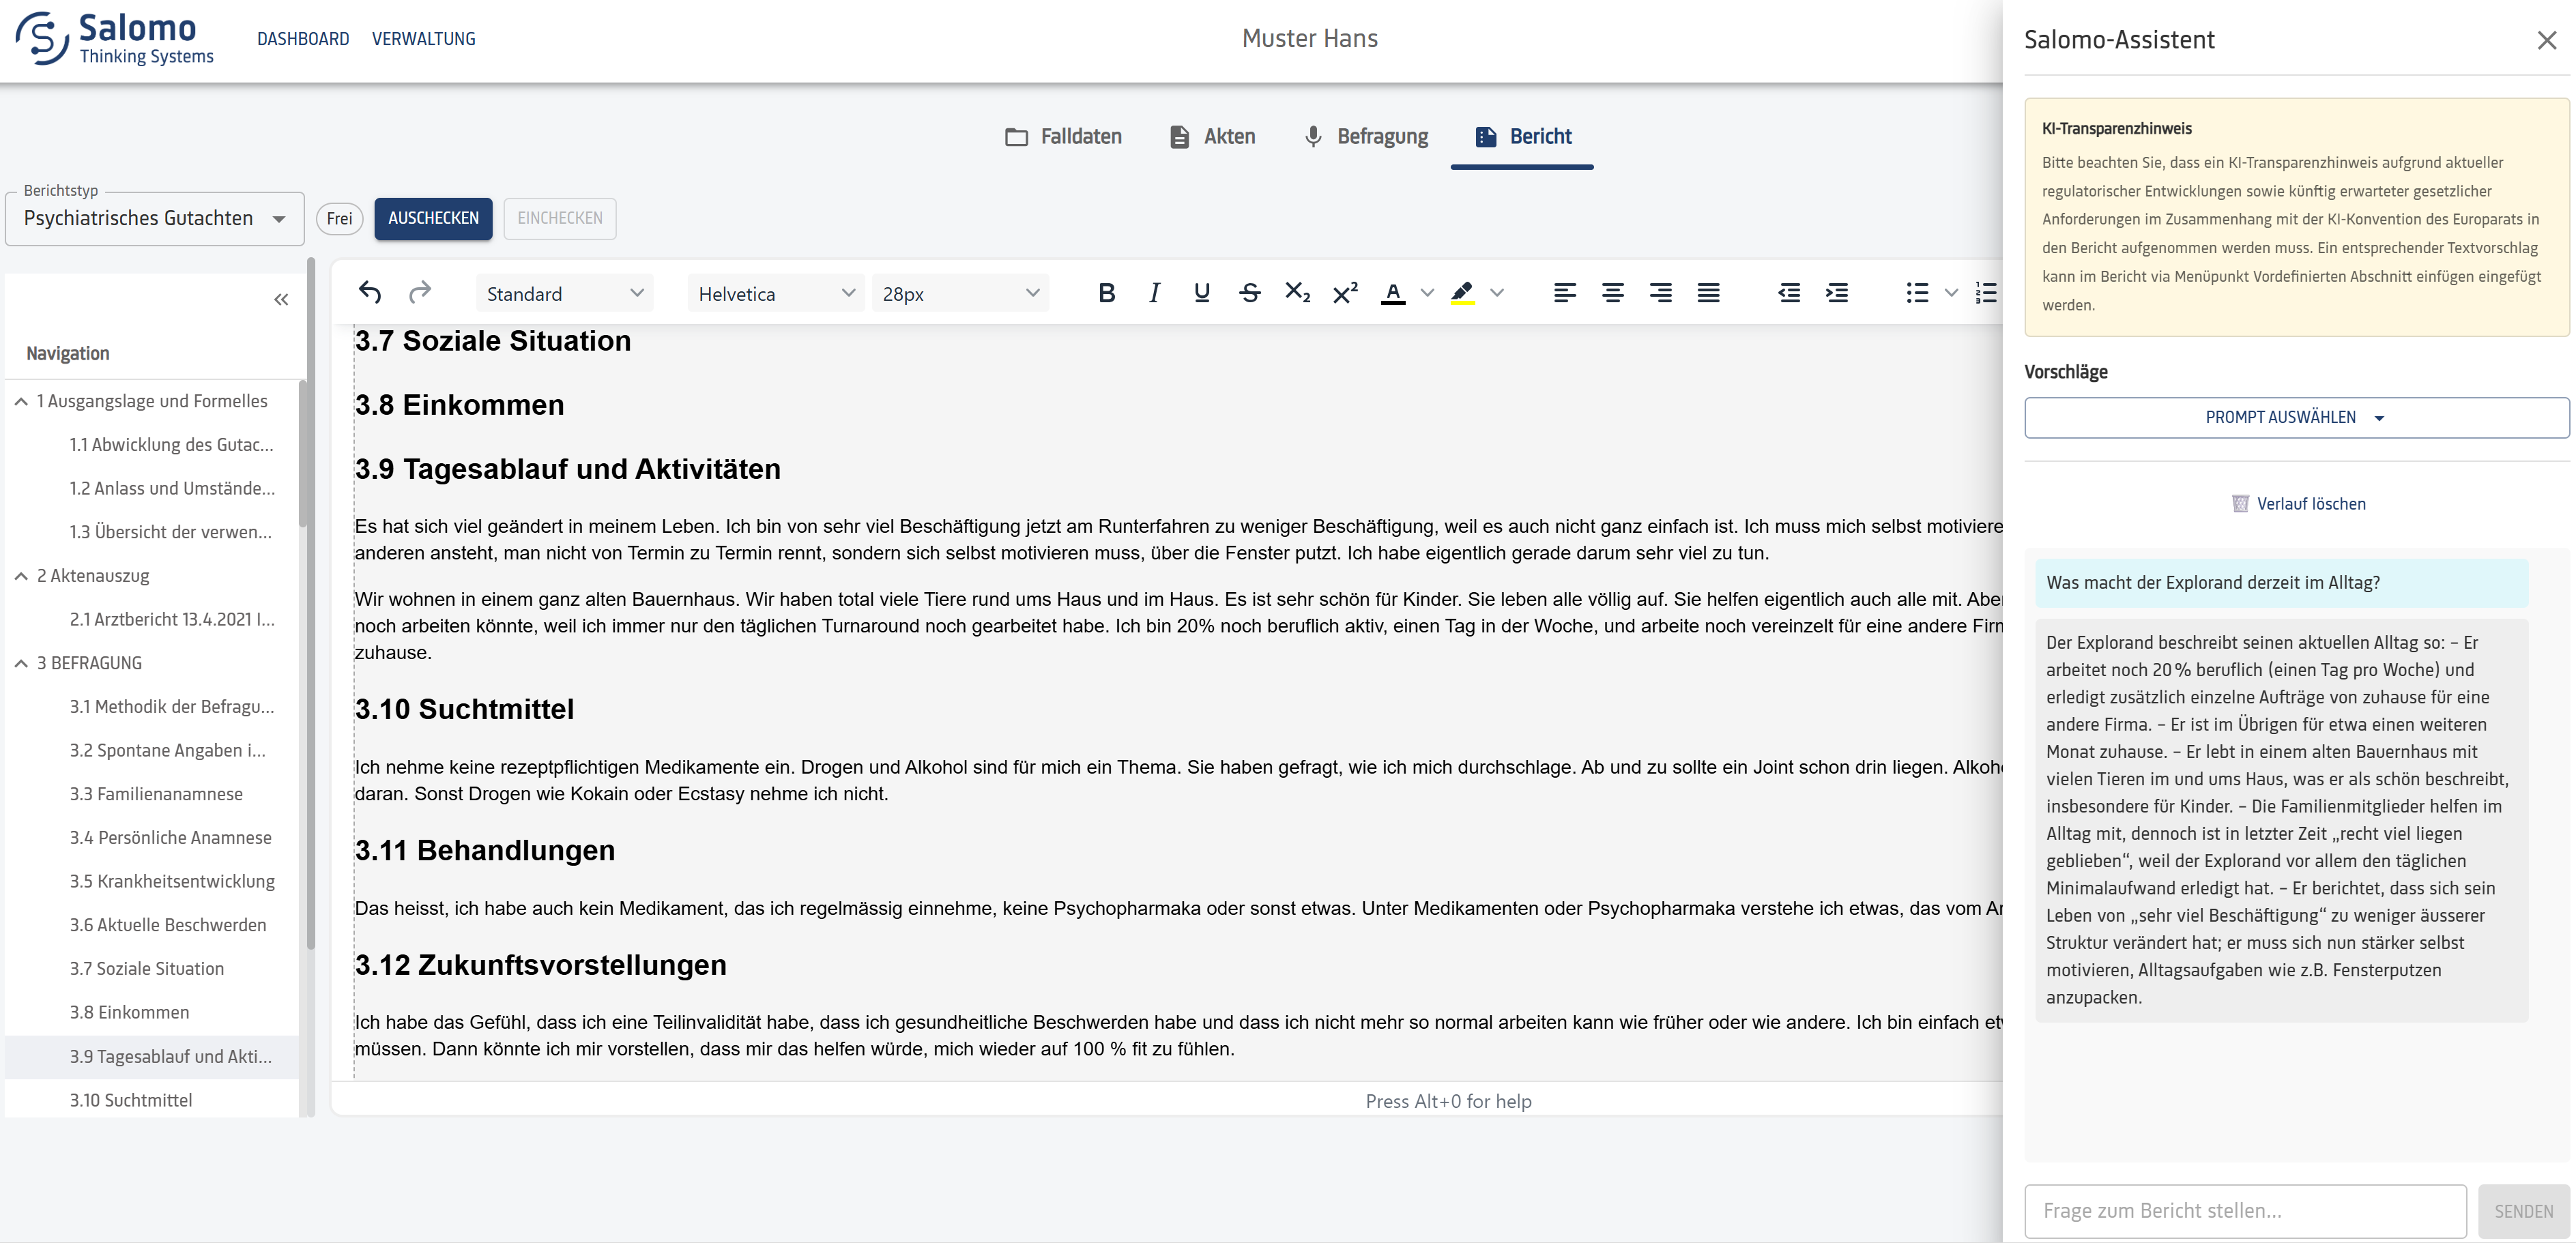Insert a numbered list
This screenshot has height=1243, width=2576.
(1986, 293)
